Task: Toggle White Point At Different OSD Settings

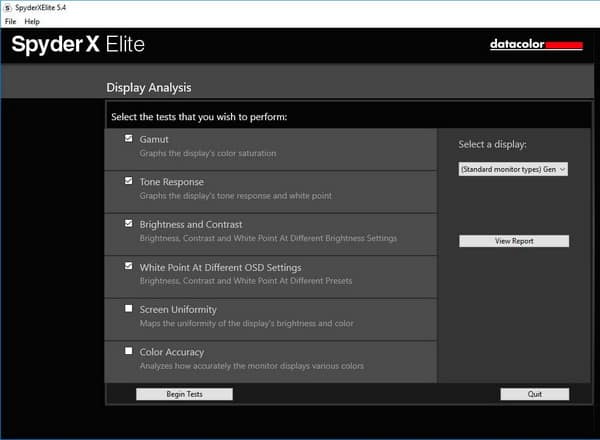Action: [129, 266]
